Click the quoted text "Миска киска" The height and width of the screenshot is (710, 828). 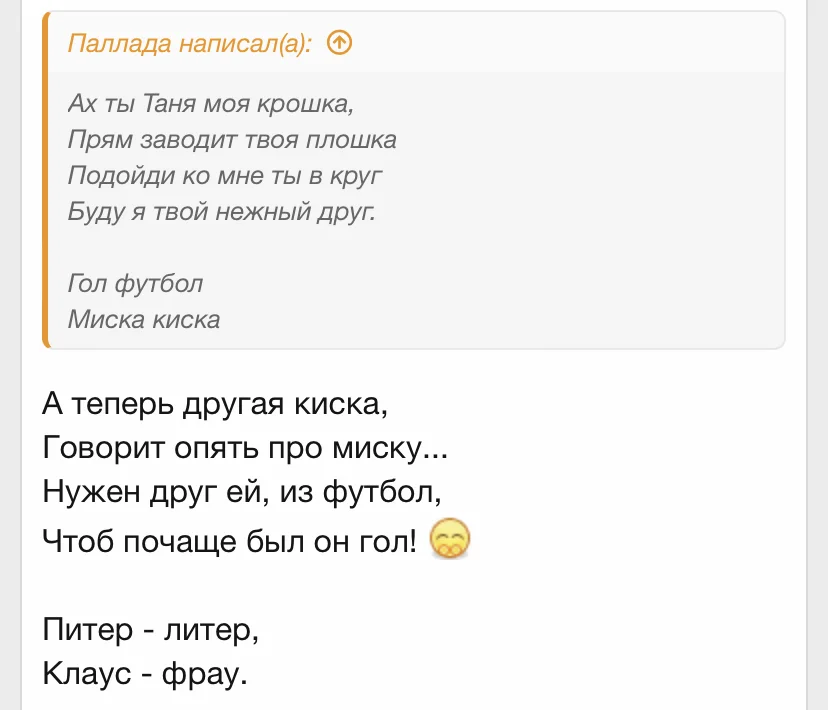pos(144,319)
